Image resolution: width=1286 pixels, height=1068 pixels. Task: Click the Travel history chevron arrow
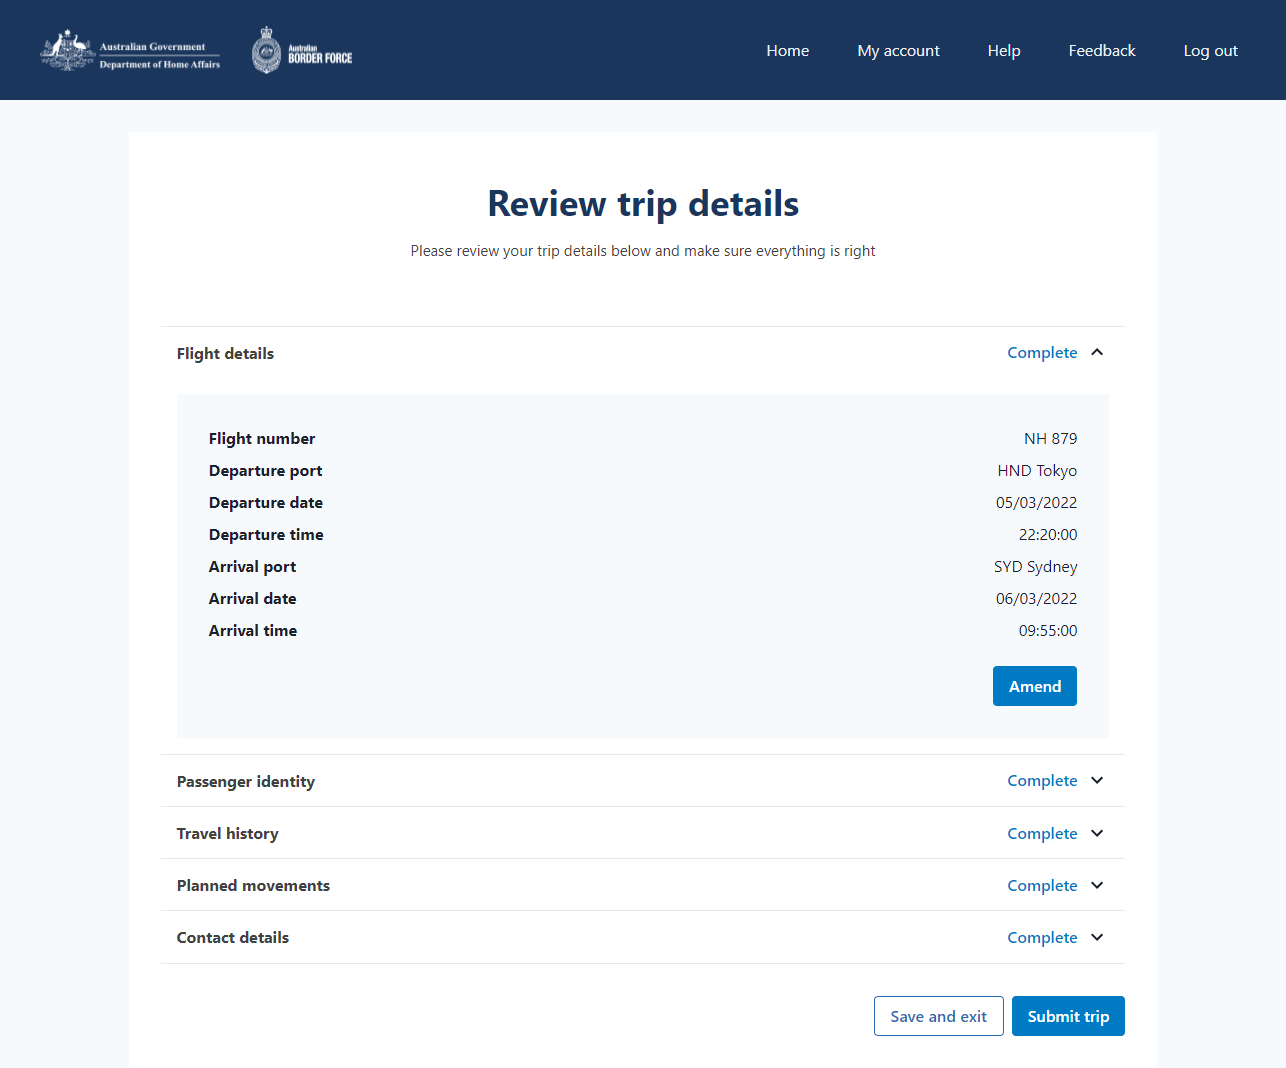click(1097, 833)
